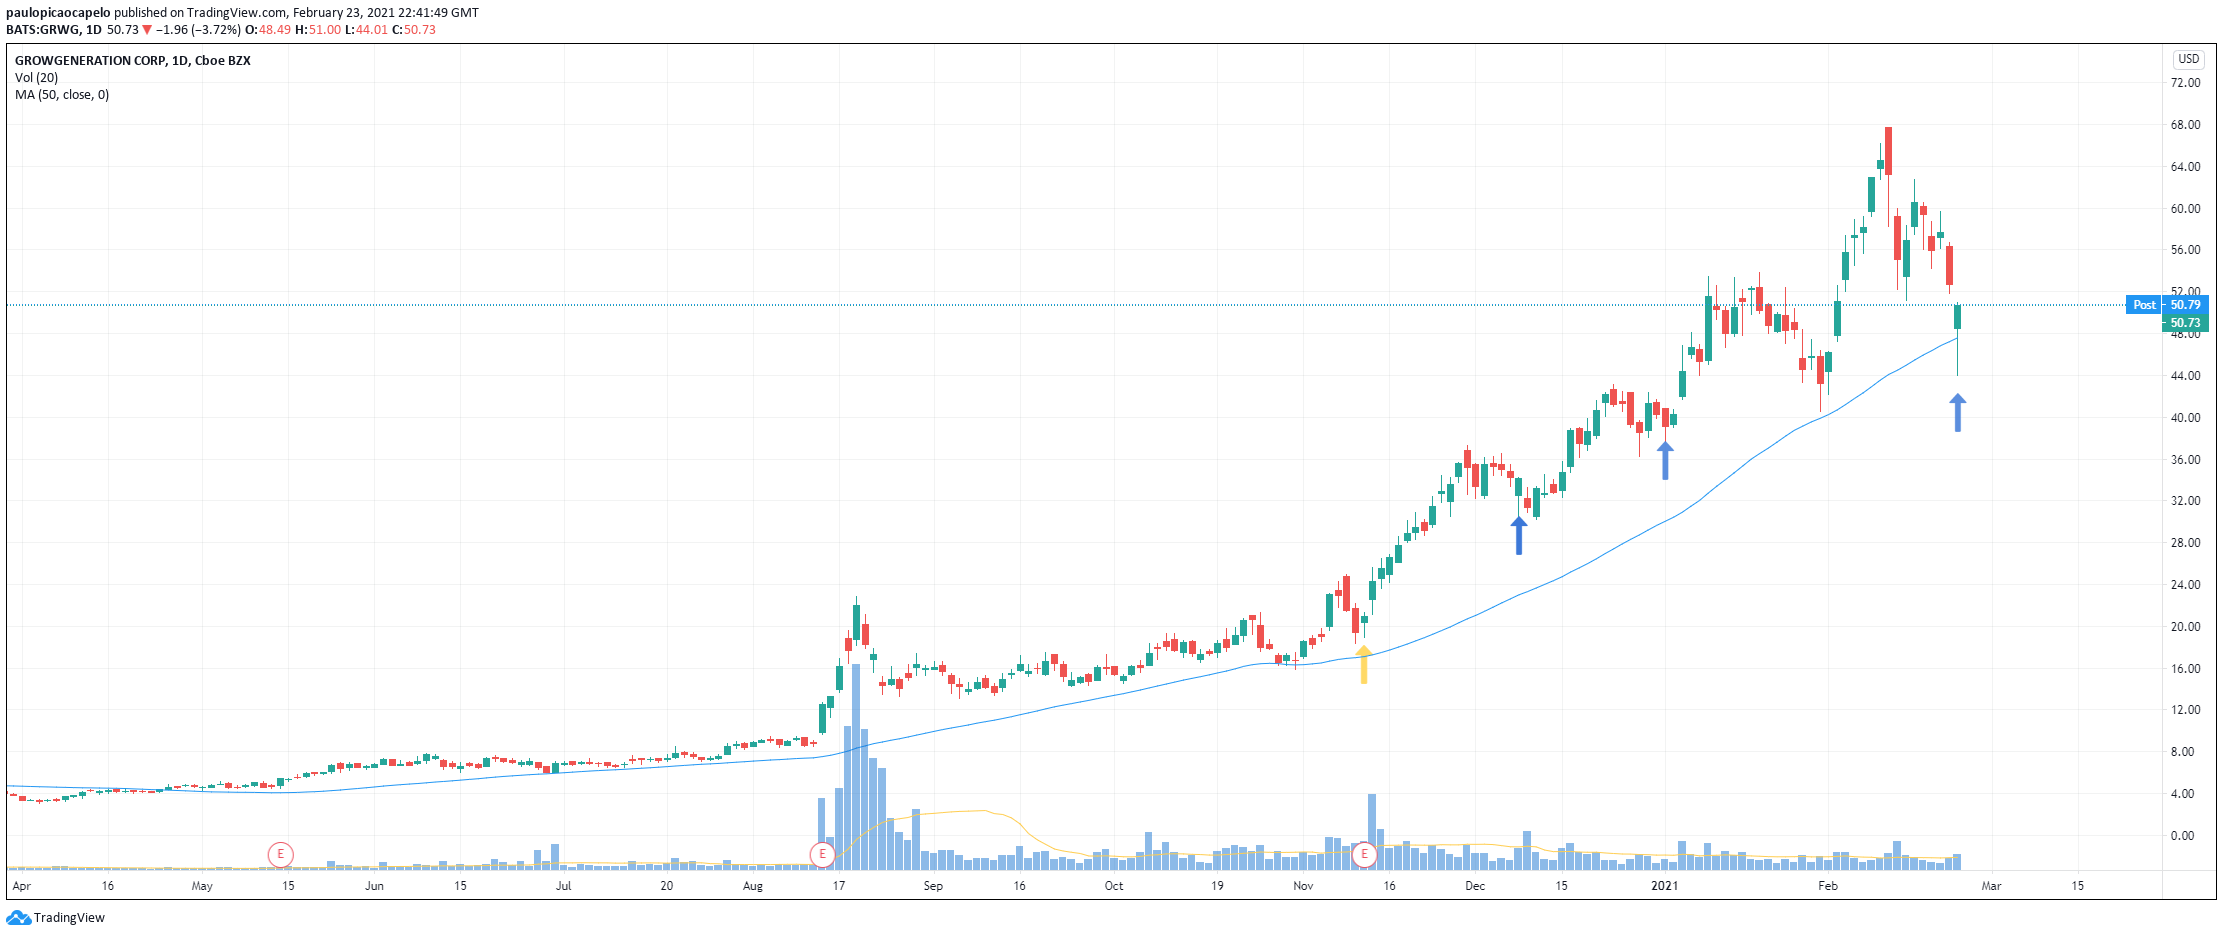
Task: Click the 32.00 price axis label
Action: (2185, 501)
